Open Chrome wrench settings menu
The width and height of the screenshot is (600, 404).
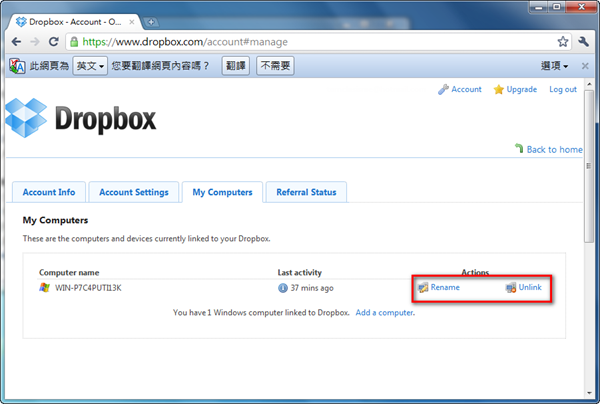tap(584, 41)
